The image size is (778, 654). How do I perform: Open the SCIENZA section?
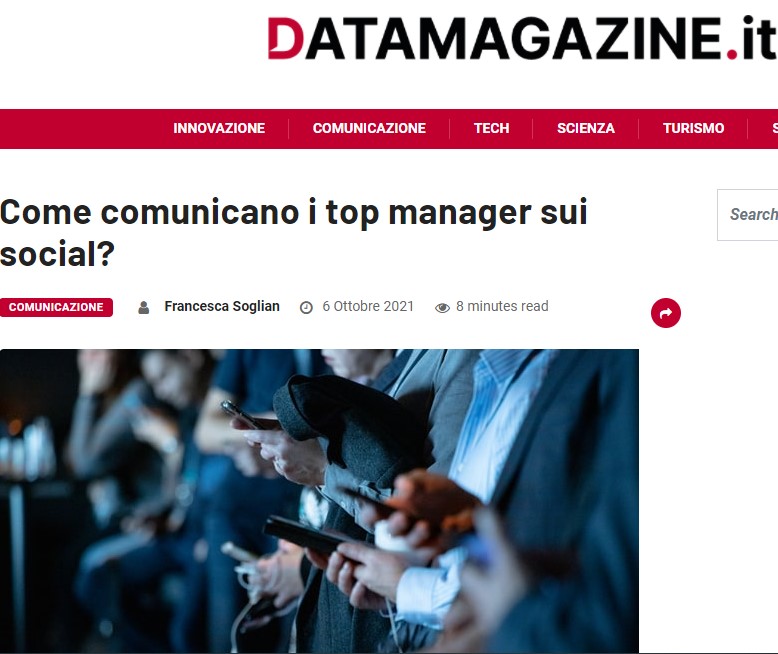tap(585, 128)
